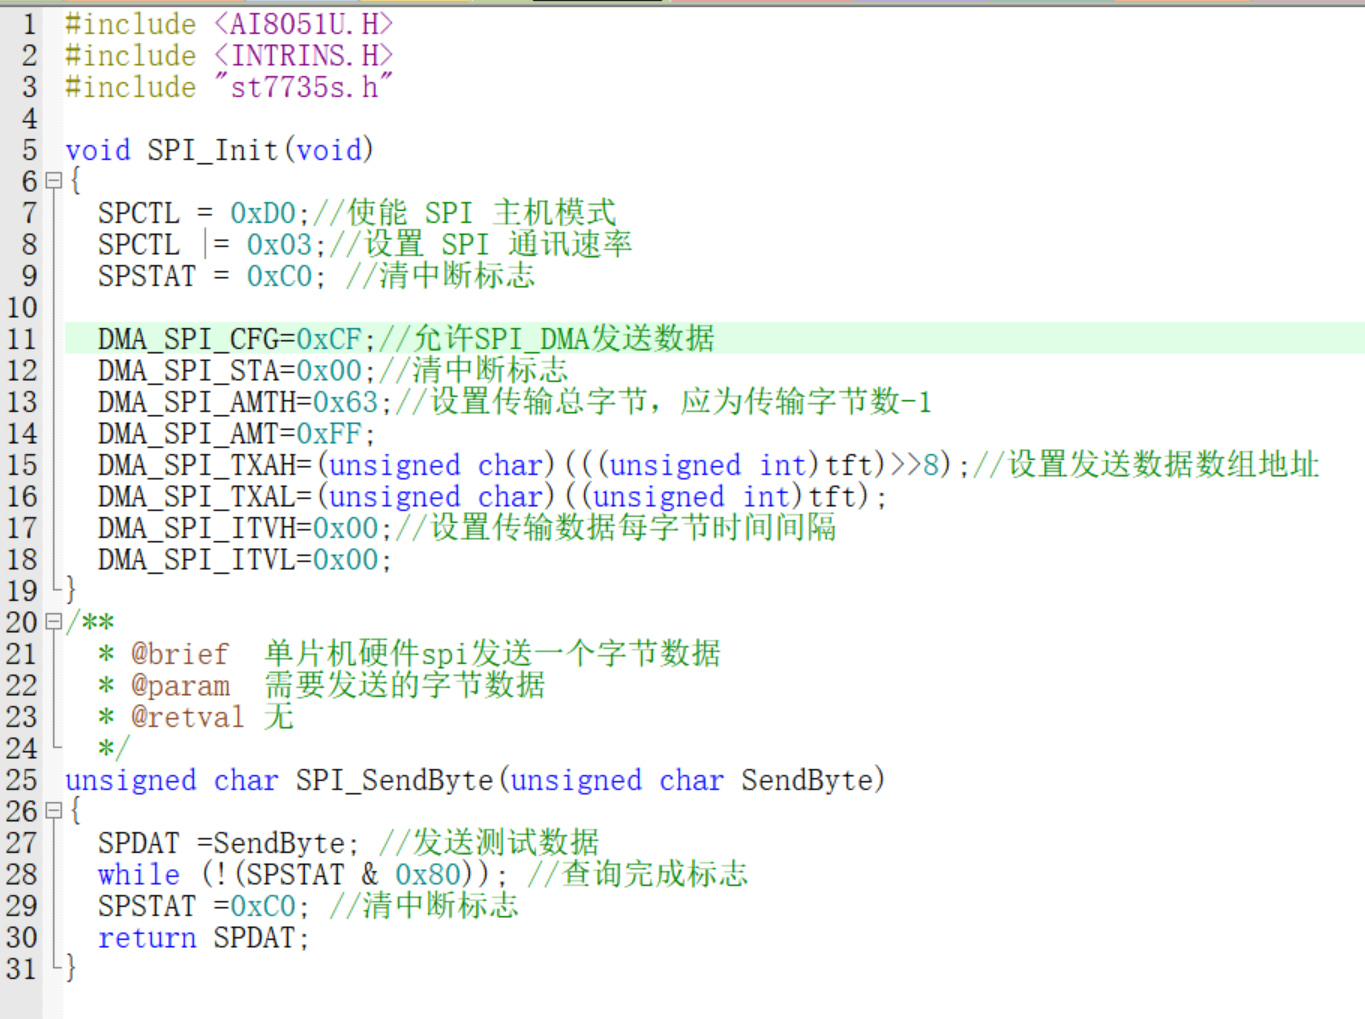Screen dimensions: 1365x1019
Task: Collapse the comment block fold at line 20
Action: 54,622
